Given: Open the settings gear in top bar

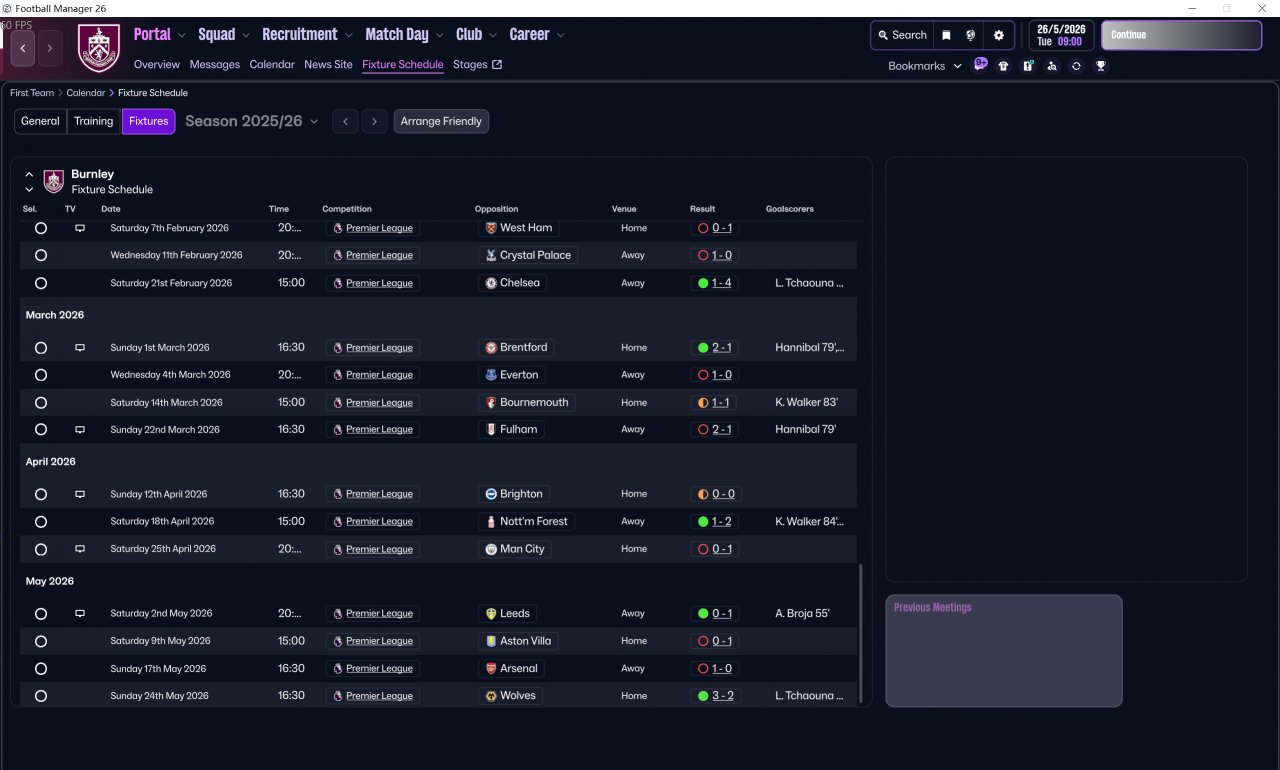Looking at the screenshot, I should click(x=998, y=35).
